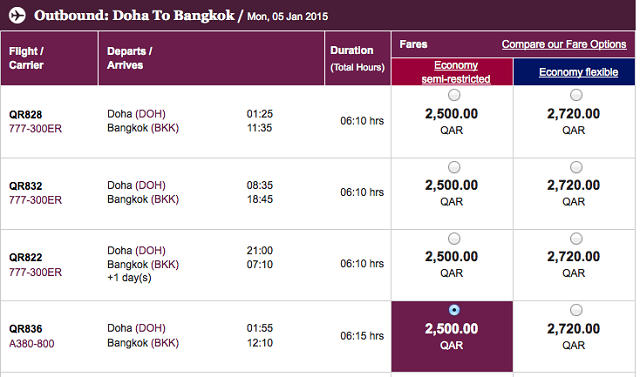Click the Departs / Arrives column header
This screenshot has height=377, width=640.
[211, 58]
